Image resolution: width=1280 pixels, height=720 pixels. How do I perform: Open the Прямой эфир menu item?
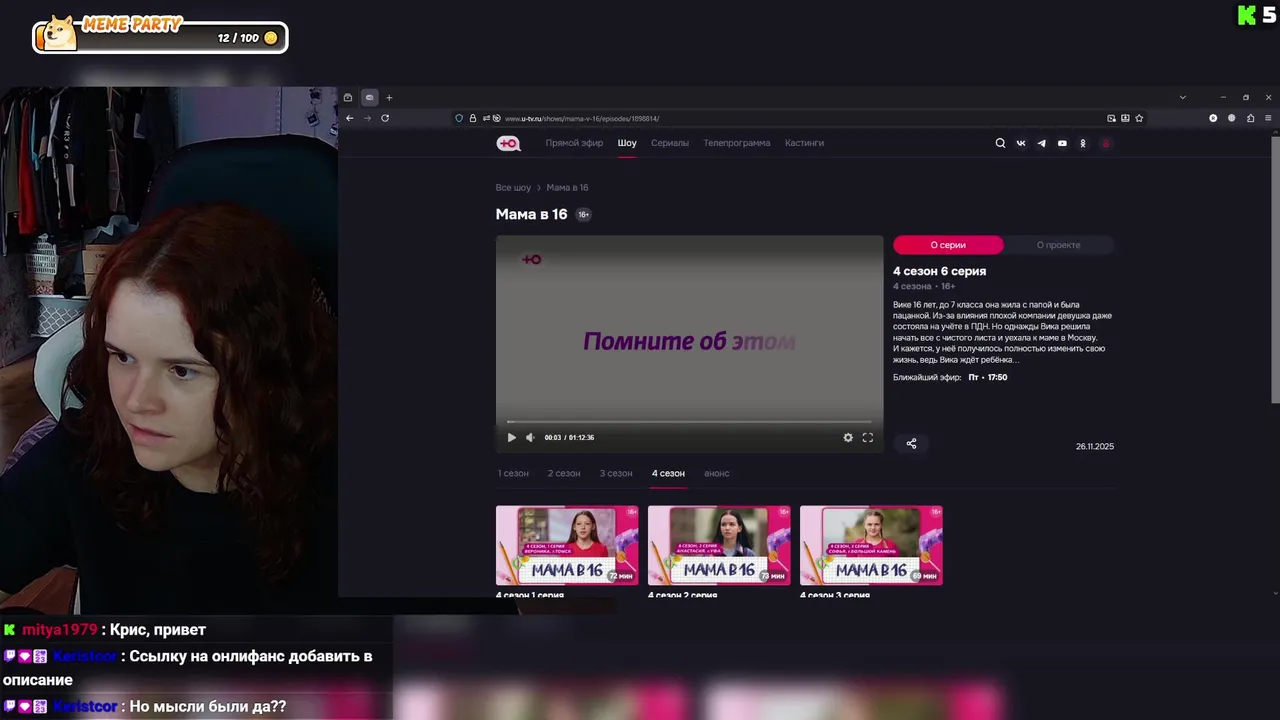click(x=574, y=143)
